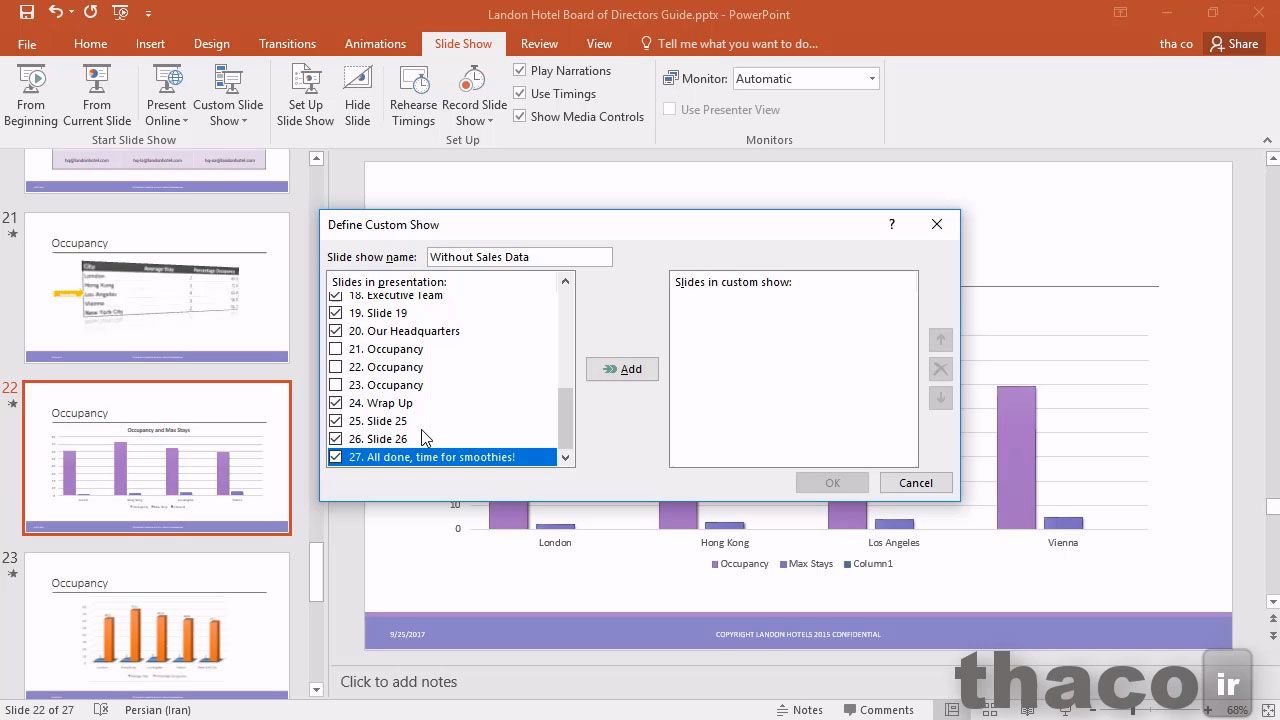Click Persian (Iran) language indicator
This screenshot has width=1280, height=720.
(x=159, y=710)
